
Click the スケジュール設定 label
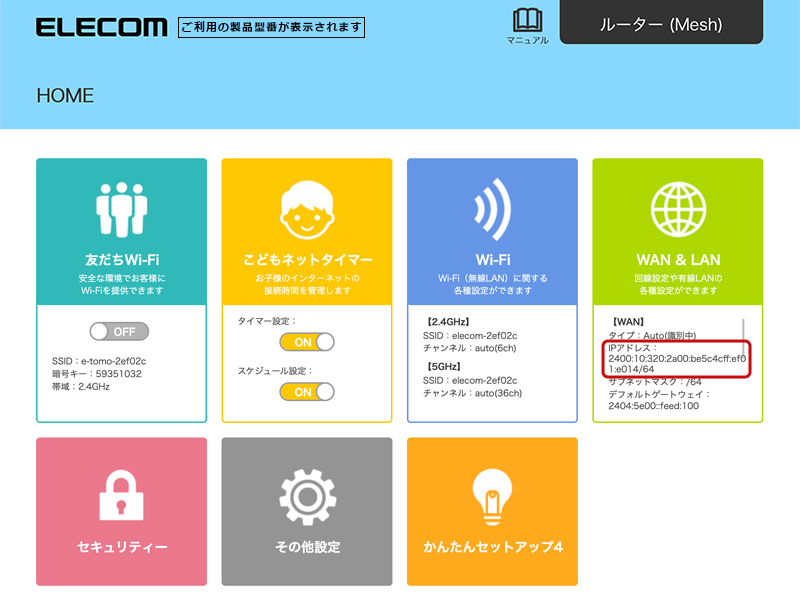tap(276, 371)
